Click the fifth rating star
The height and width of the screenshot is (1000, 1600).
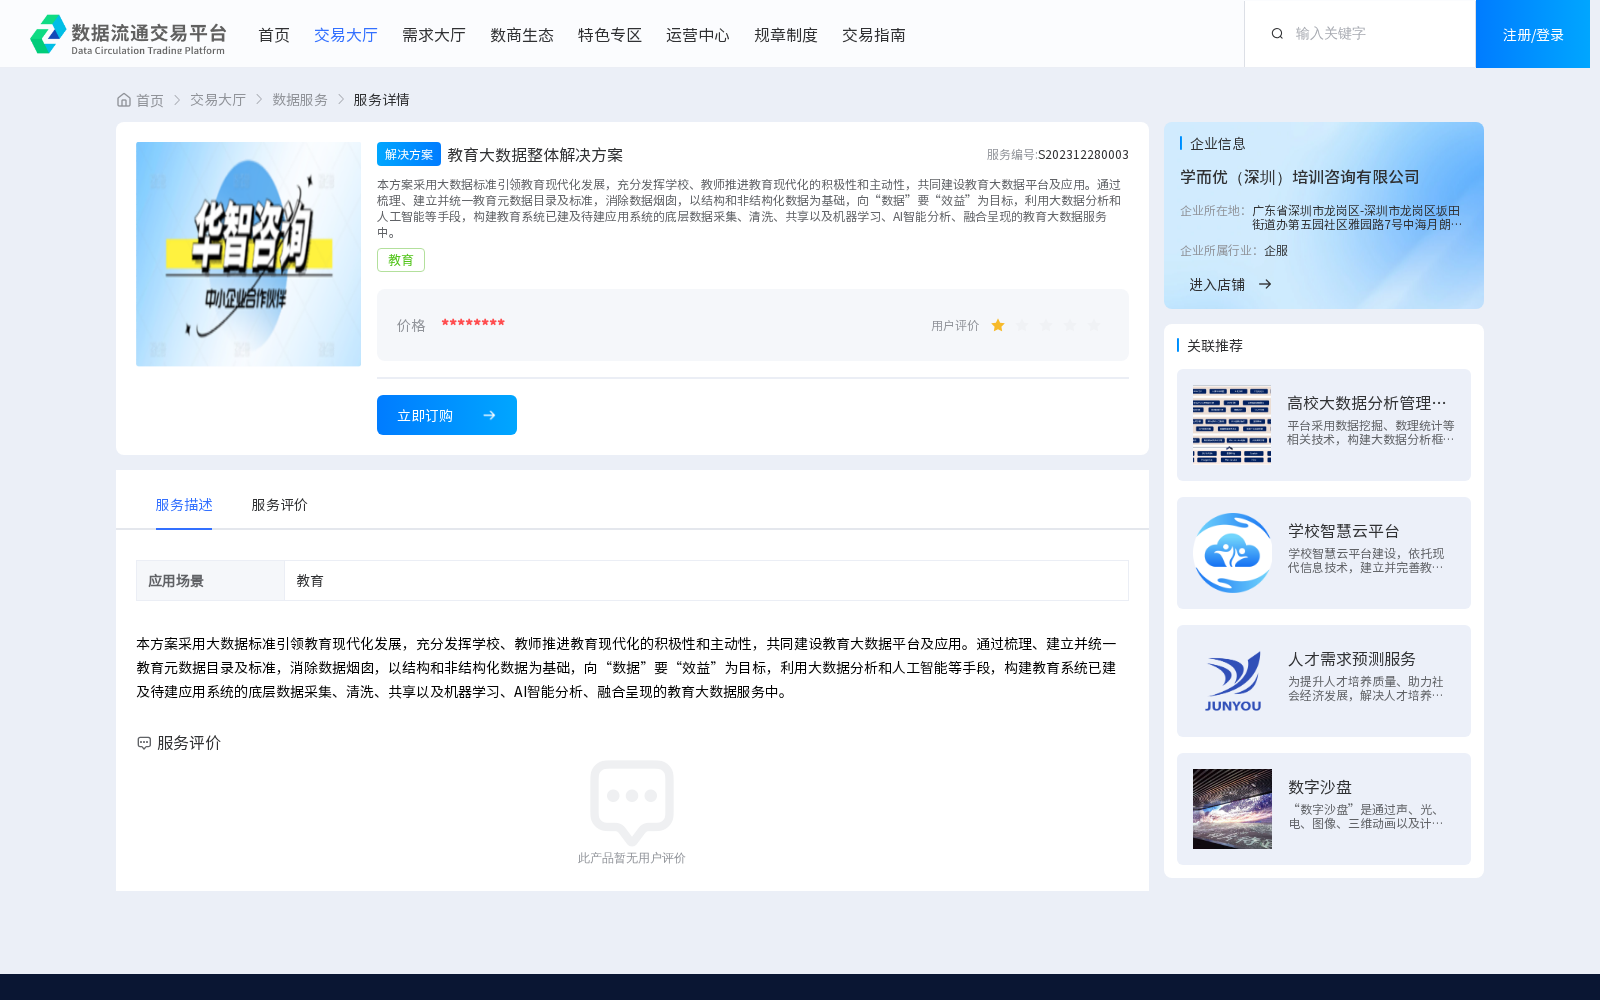[1094, 325]
